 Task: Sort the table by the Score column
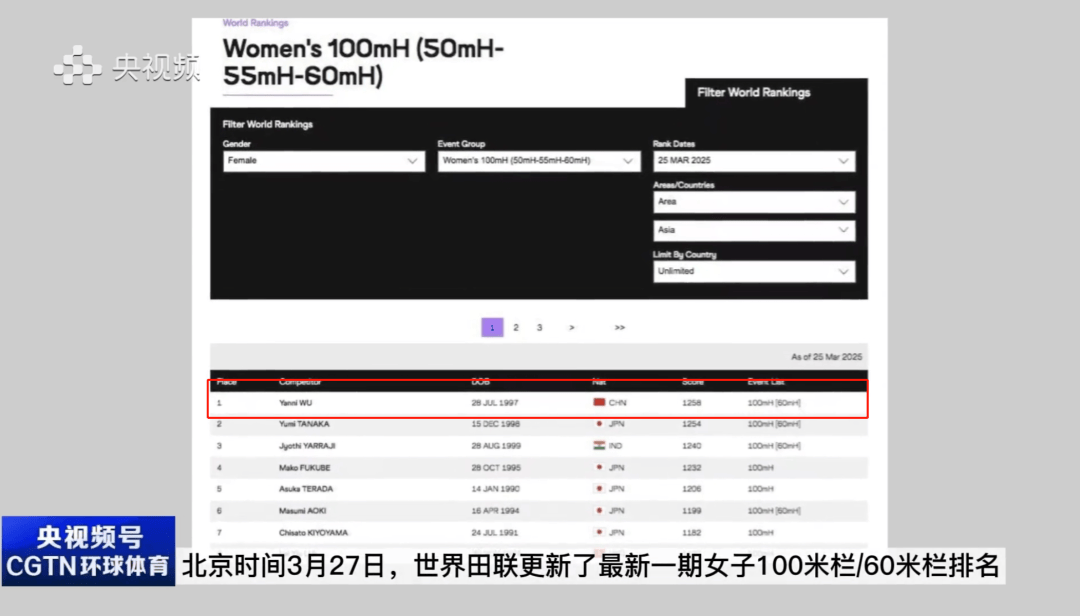coord(692,381)
